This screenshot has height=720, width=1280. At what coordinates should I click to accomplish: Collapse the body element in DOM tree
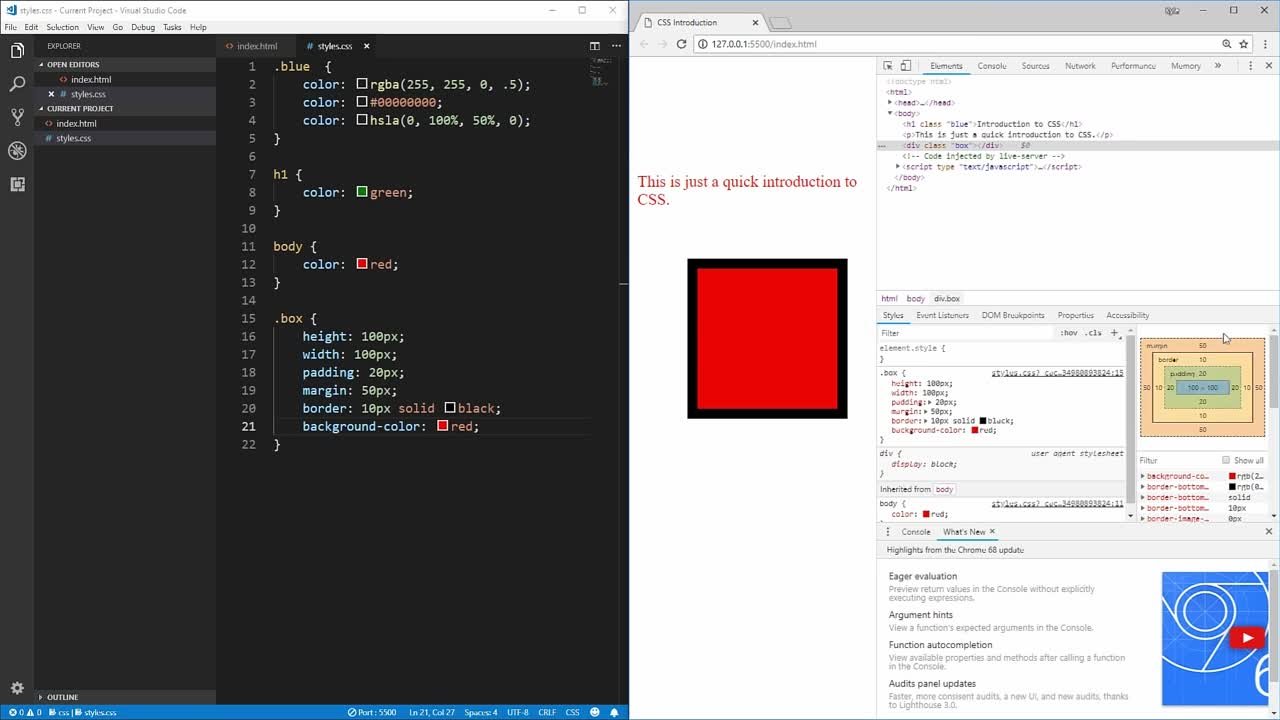(890, 114)
